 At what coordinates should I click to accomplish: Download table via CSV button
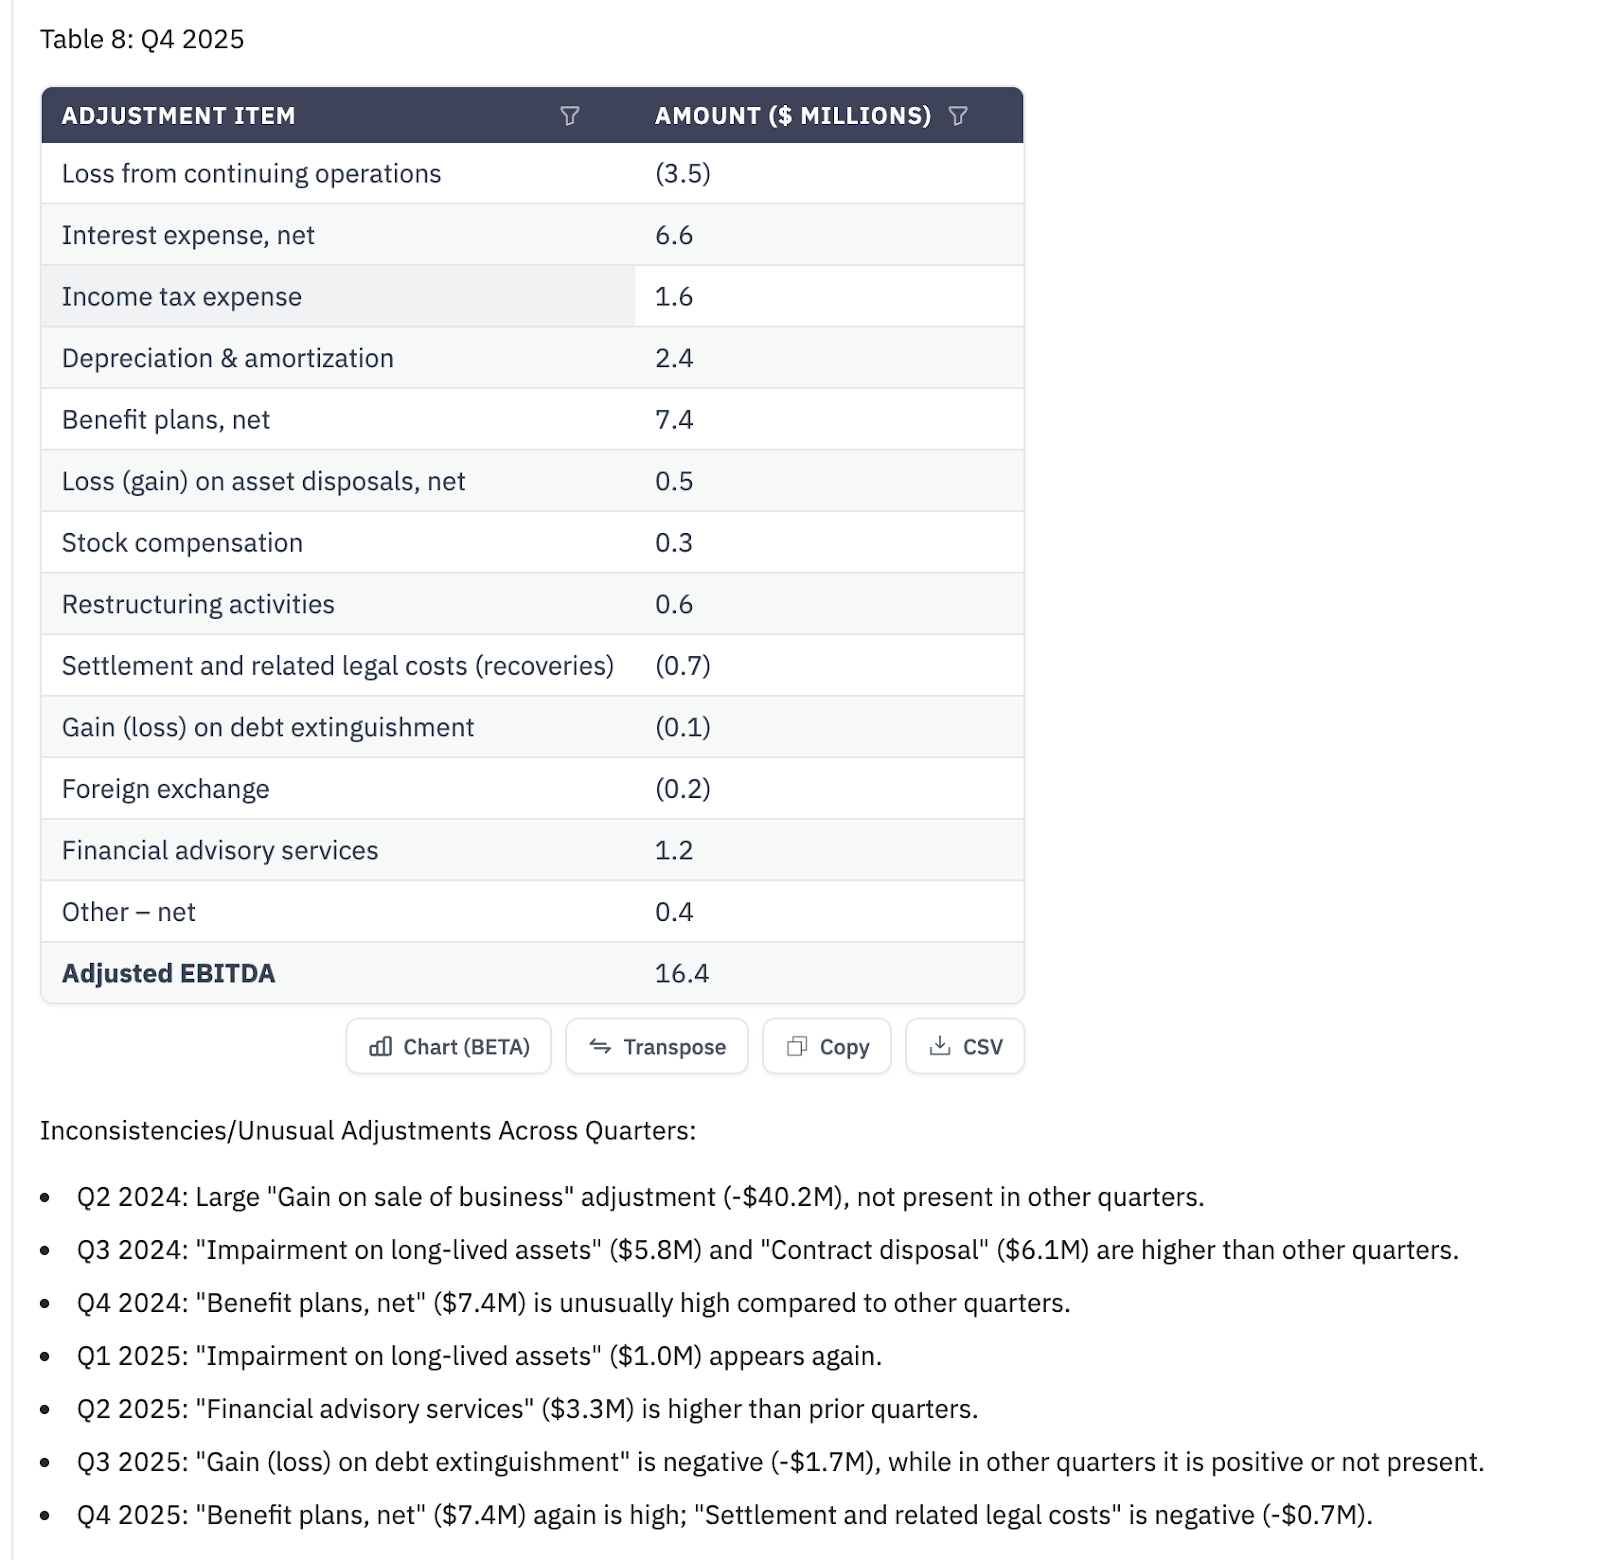pos(965,1047)
